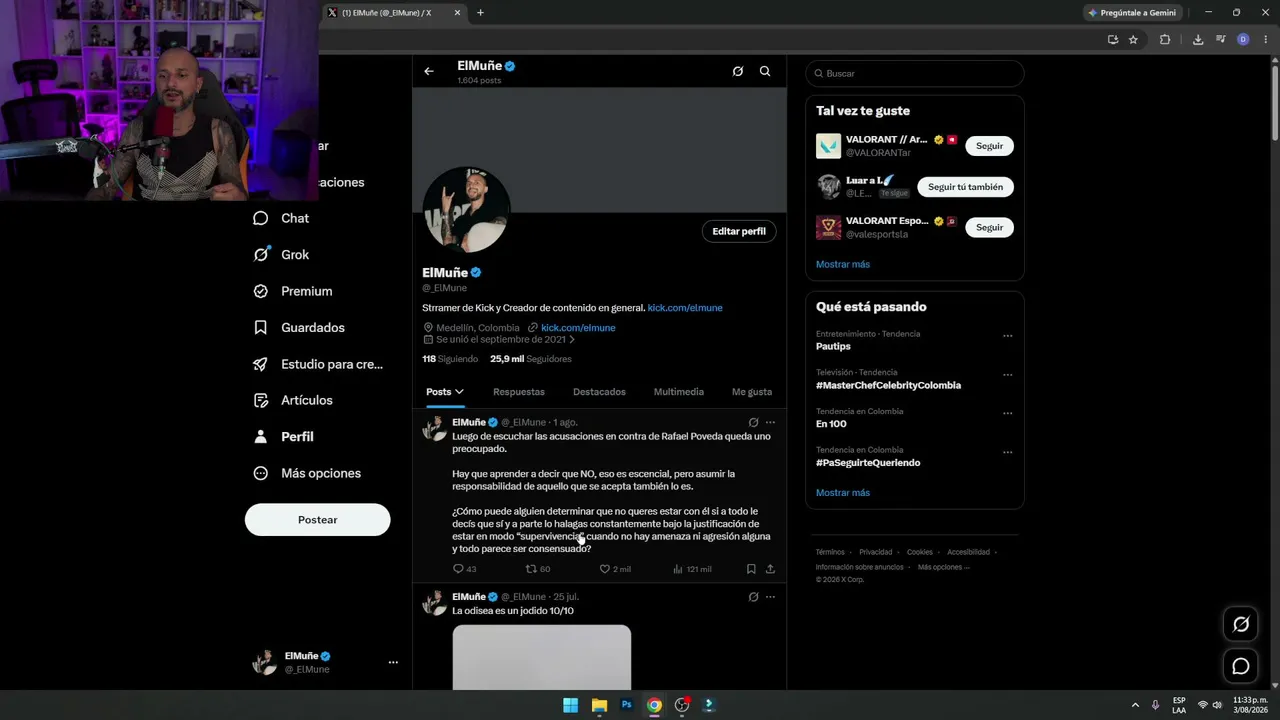The height and width of the screenshot is (720, 1280).
Task: Click Seguir tú también for Luar a L
Action: point(965,187)
